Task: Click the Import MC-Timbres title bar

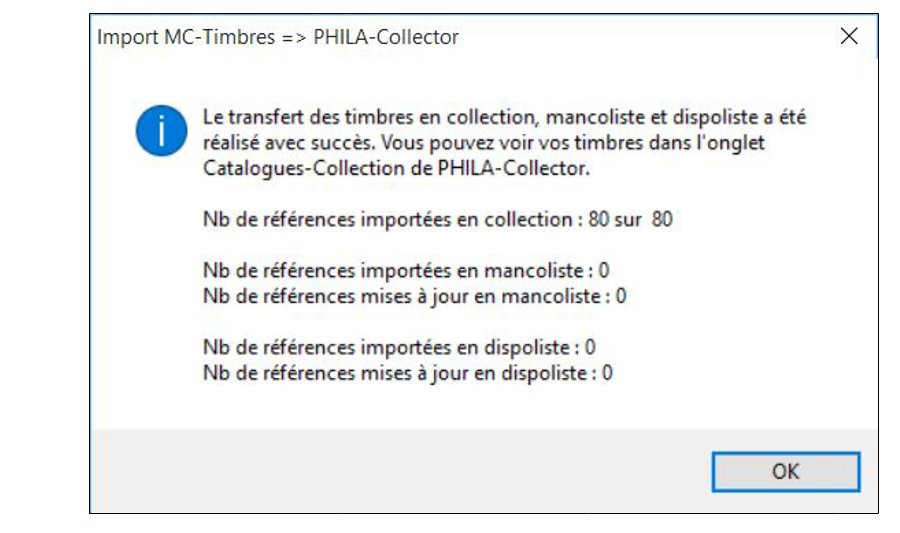Action: click(x=459, y=37)
